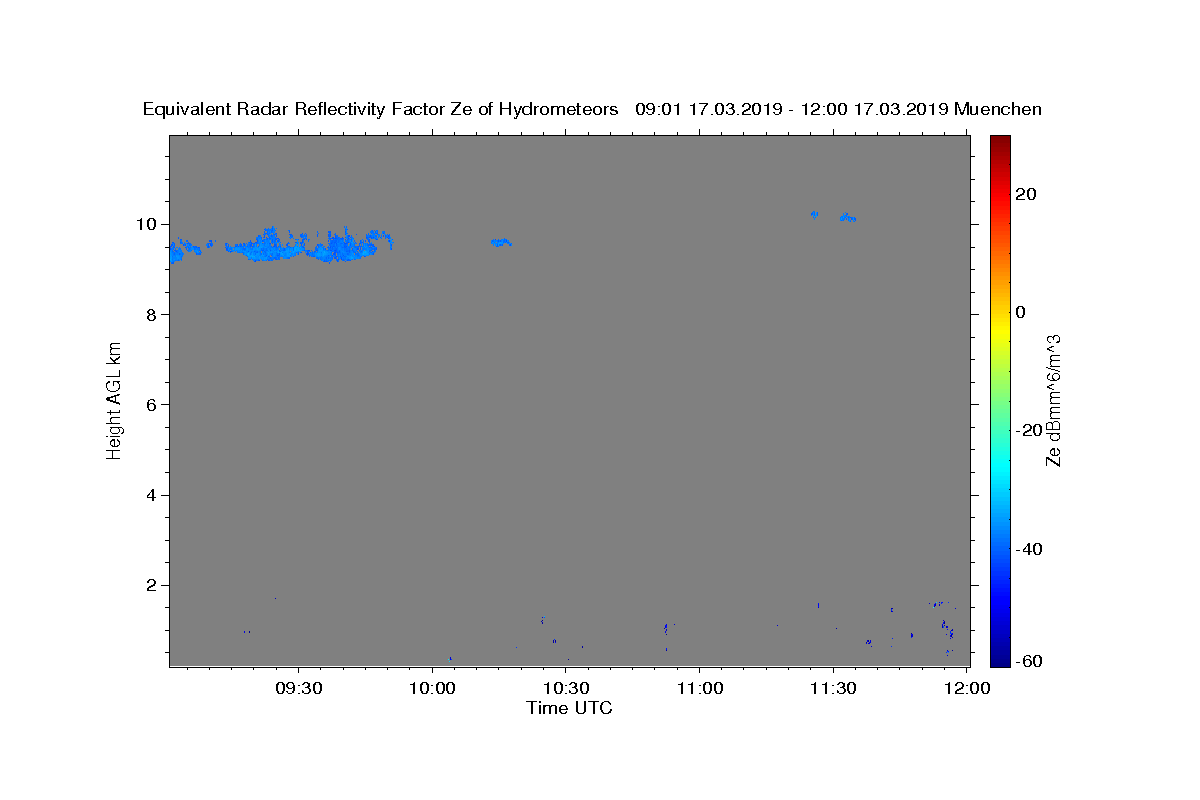The width and height of the screenshot is (1200, 800).
Task: Click the colorbar label -40
Action: [x=1029, y=548]
